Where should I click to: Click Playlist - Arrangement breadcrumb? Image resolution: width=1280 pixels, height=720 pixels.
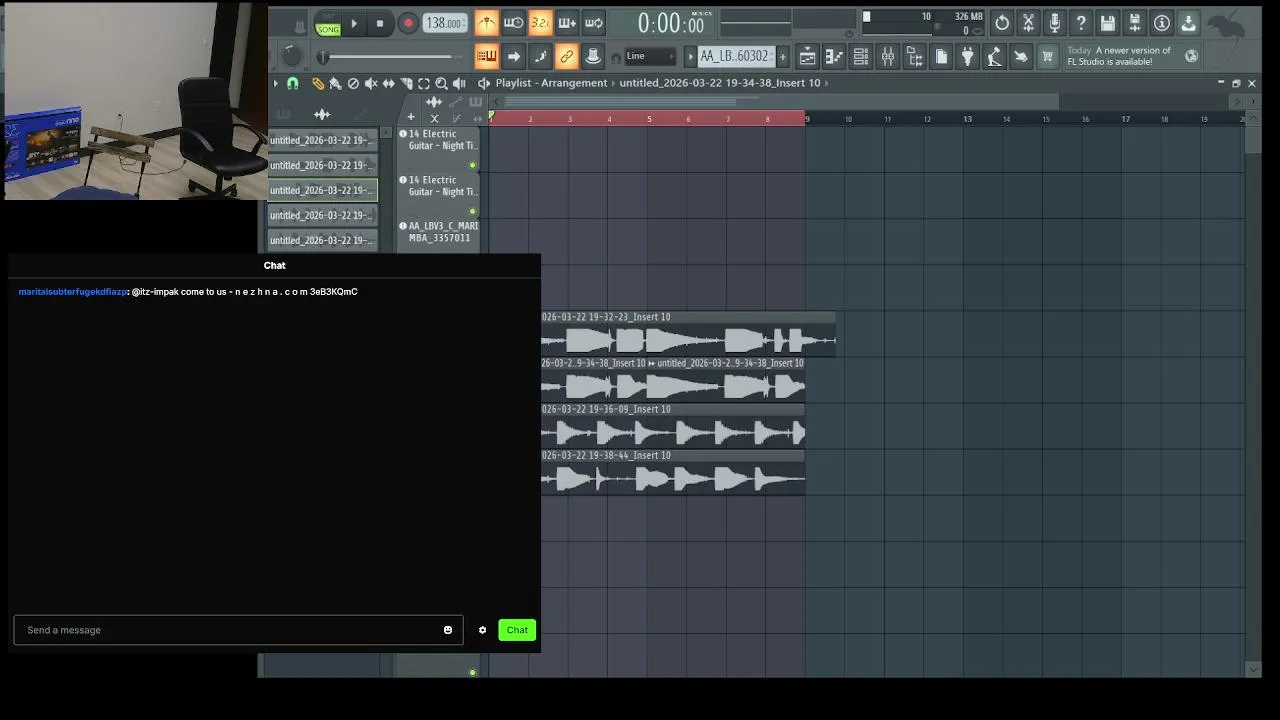(x=551, y=83)
